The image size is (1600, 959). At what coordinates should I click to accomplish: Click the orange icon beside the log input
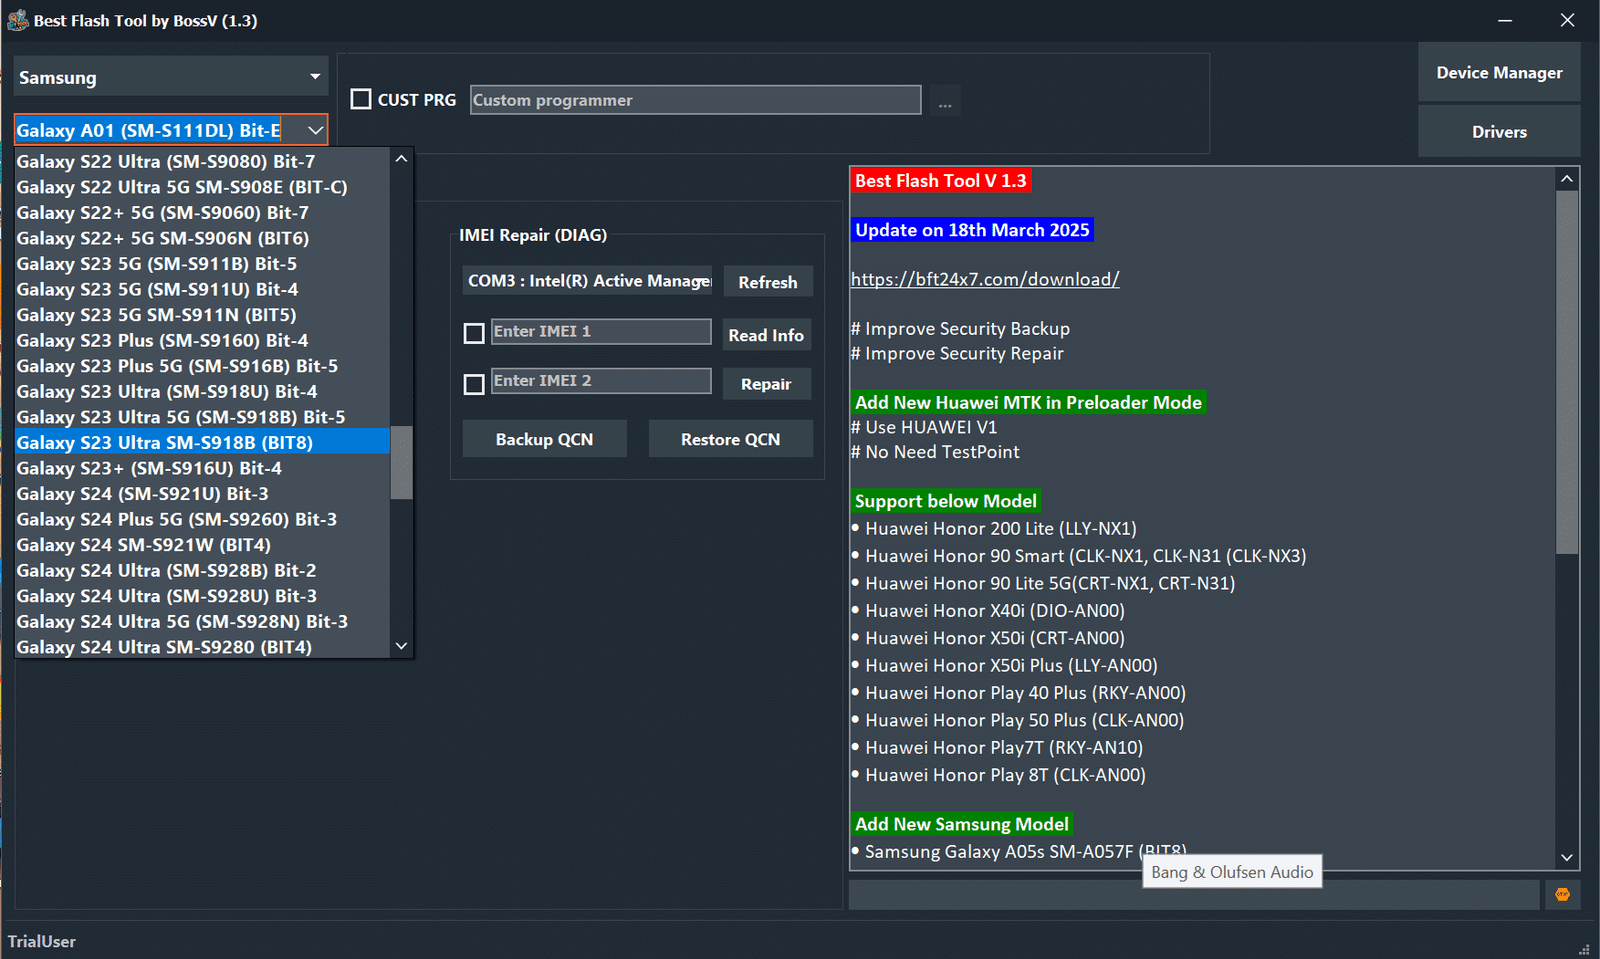pyautogui.click(x=1562, y=894)
